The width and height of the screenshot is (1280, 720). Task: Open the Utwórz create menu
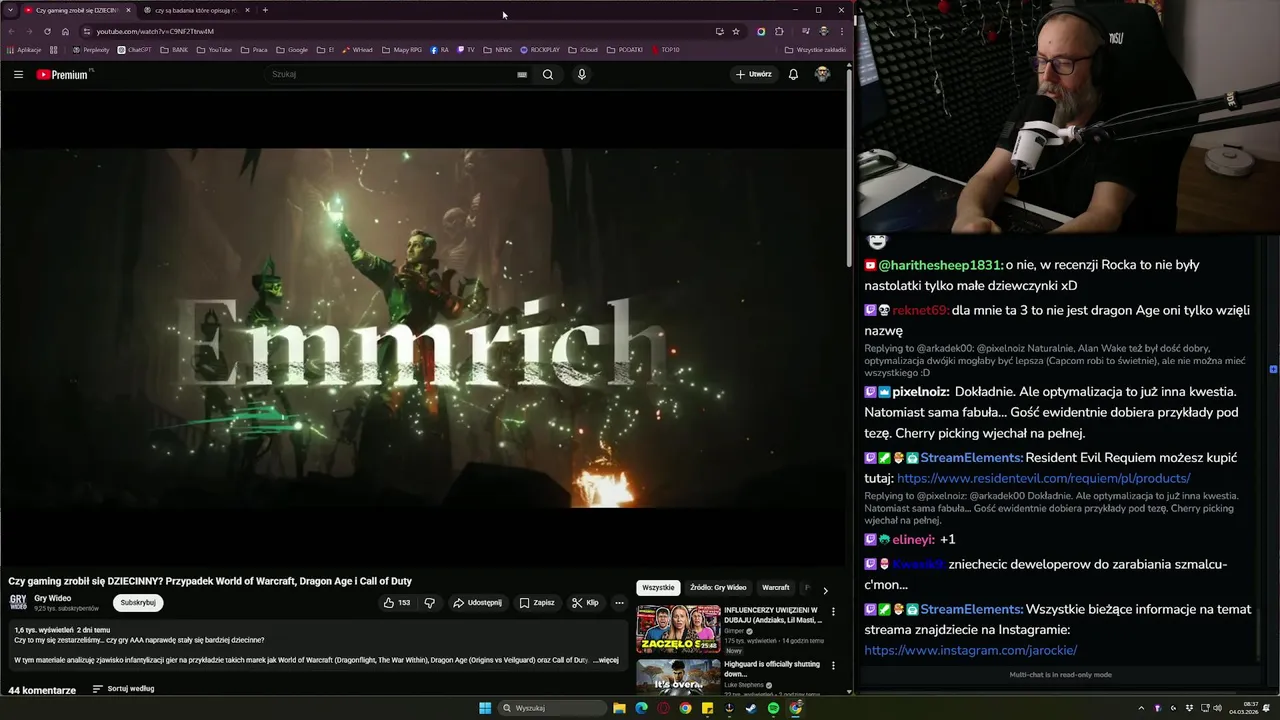pos(754,74)
